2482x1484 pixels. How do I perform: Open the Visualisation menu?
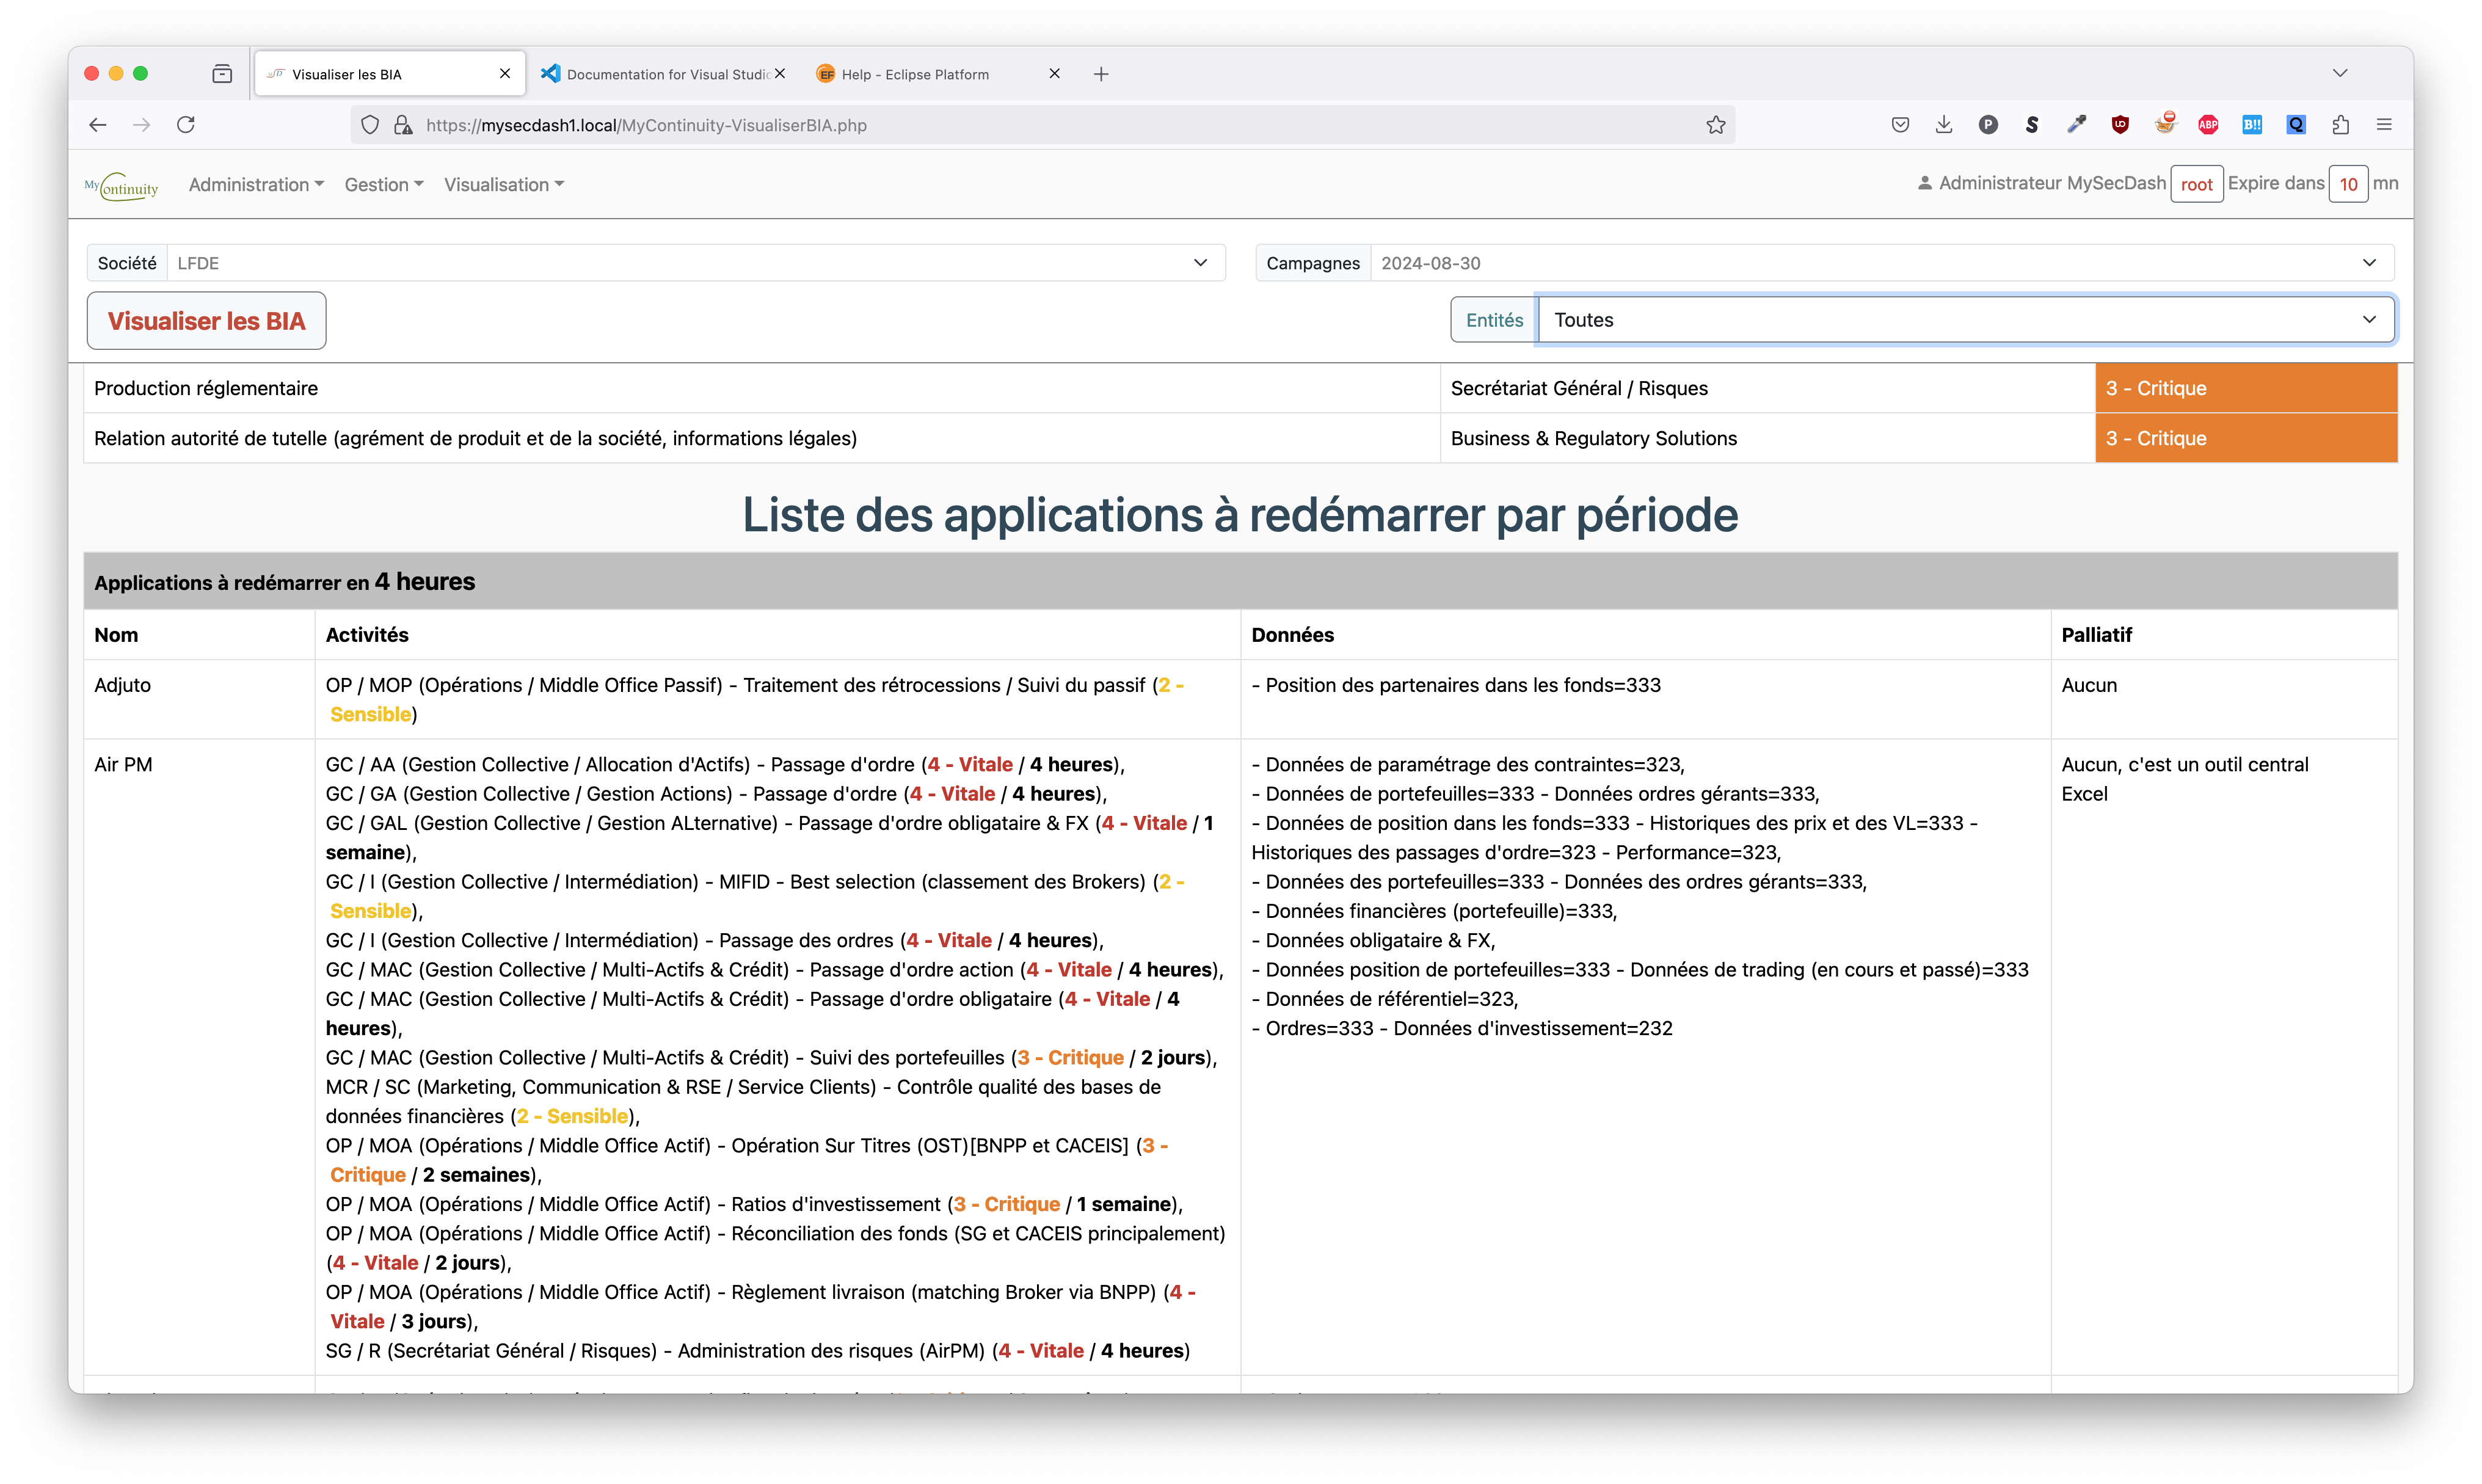point(504,184)
